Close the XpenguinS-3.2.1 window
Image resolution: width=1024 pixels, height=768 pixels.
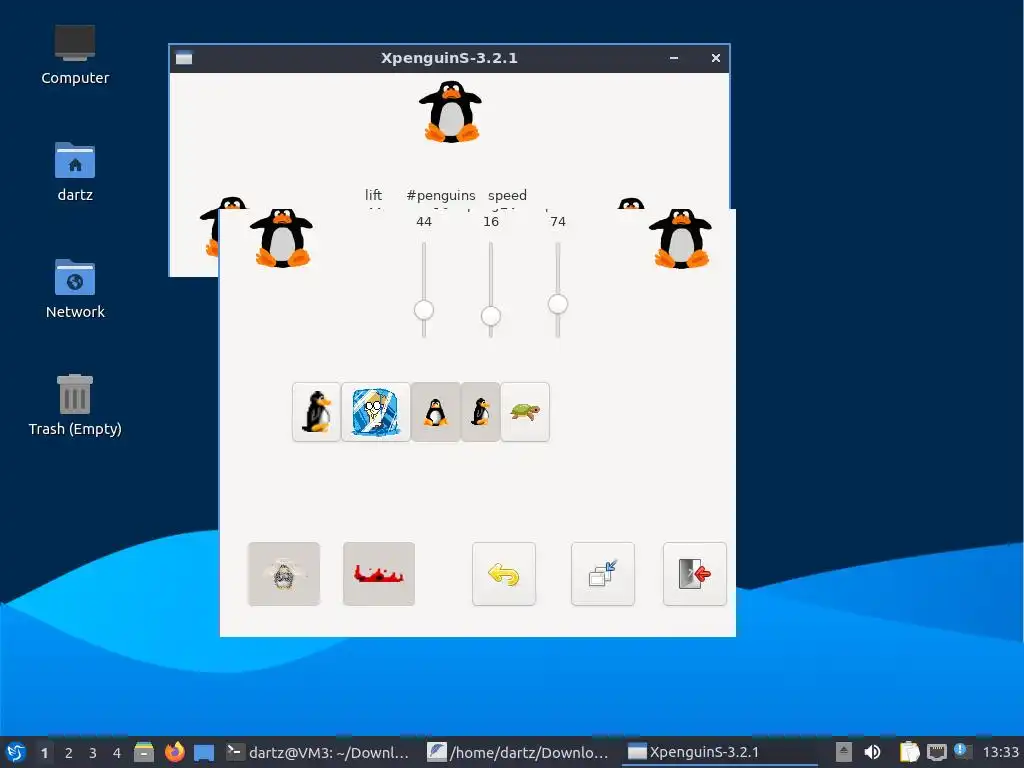(716, 58)
